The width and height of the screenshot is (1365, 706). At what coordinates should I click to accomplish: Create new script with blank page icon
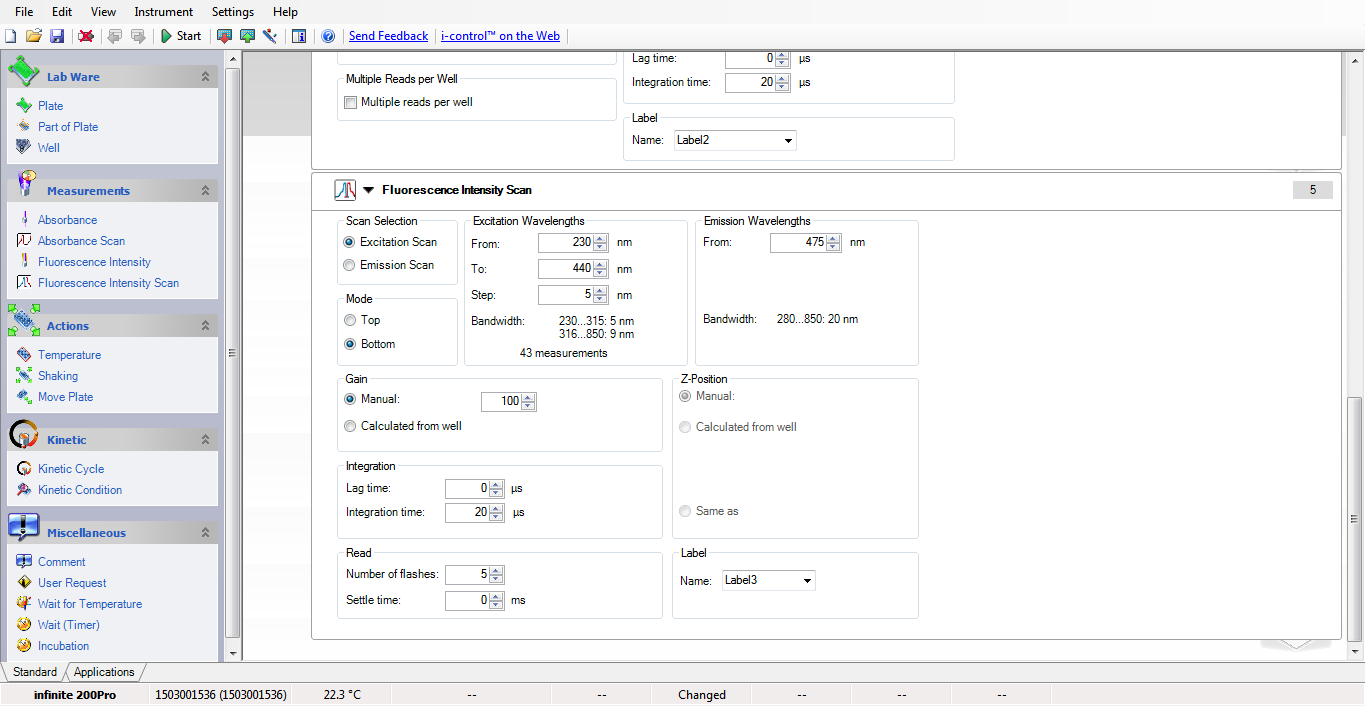pos(11,36)
